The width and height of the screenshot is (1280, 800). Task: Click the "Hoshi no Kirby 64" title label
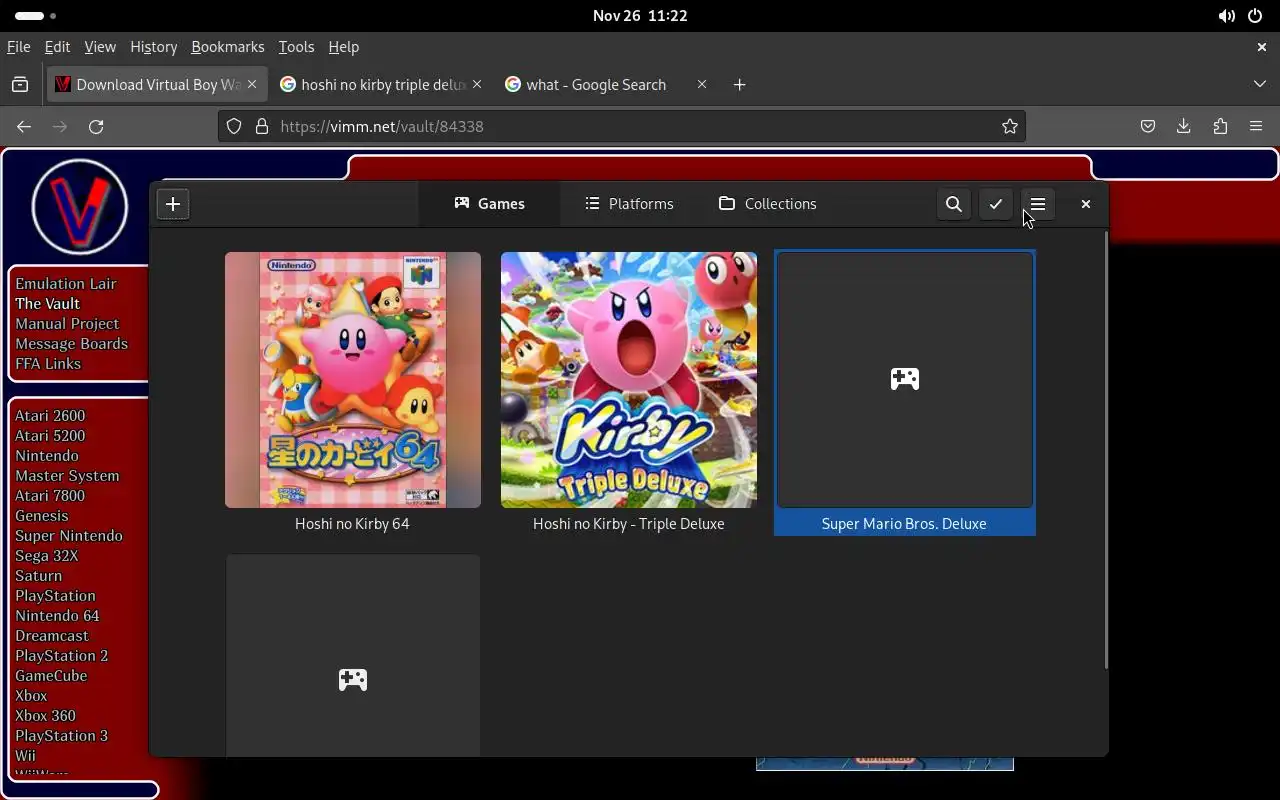(352, 524)
